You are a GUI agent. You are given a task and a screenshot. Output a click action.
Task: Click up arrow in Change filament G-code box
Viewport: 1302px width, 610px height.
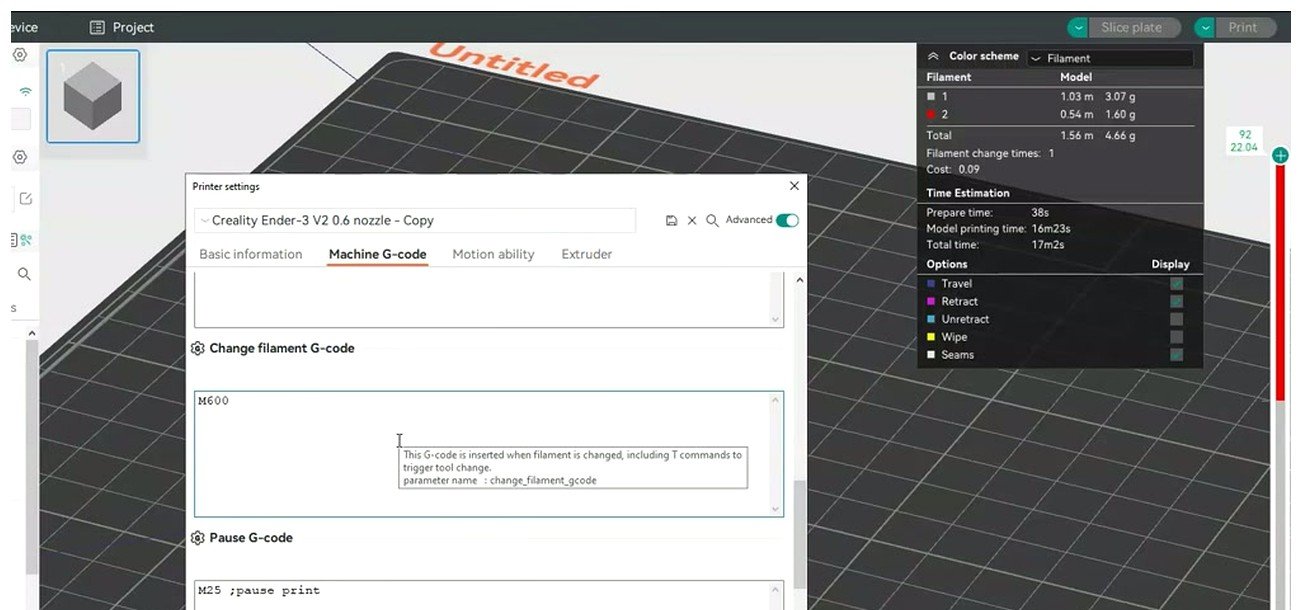click(x=775, y=401)
